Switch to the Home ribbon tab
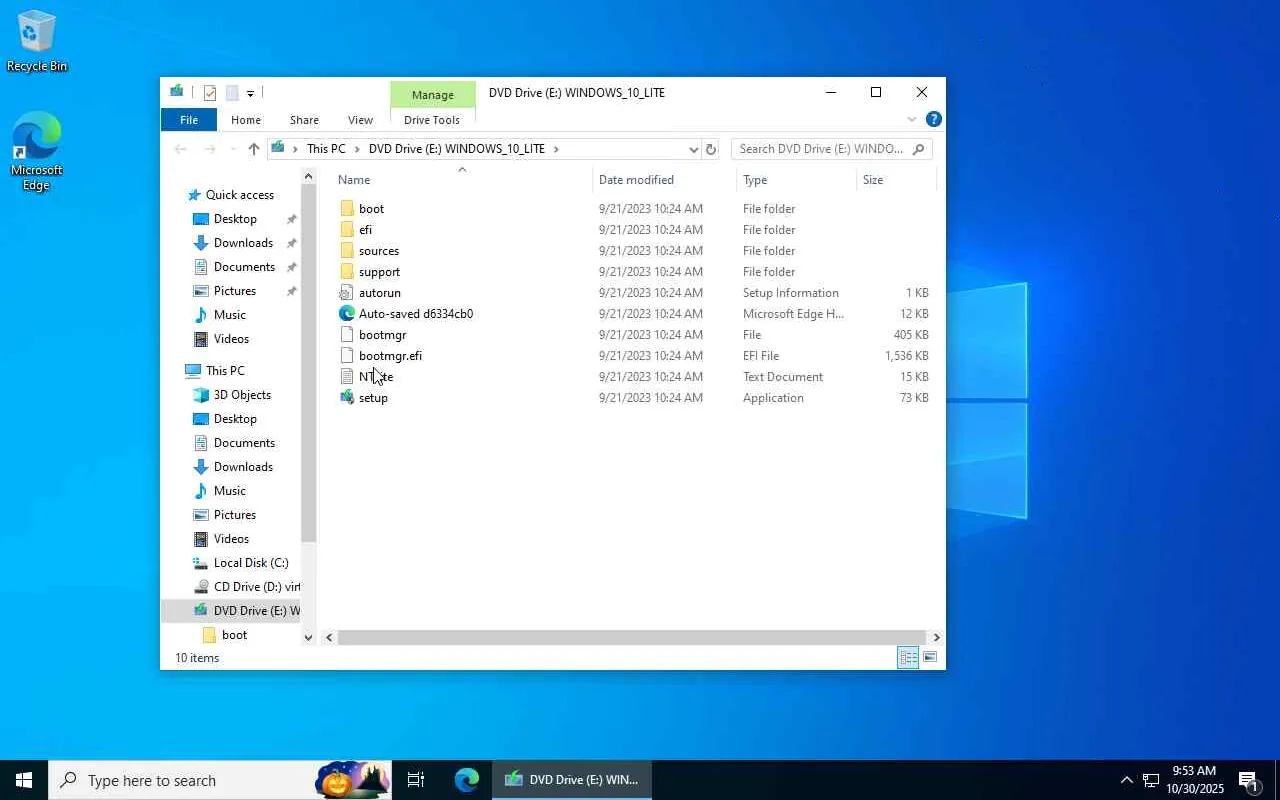 246,120
